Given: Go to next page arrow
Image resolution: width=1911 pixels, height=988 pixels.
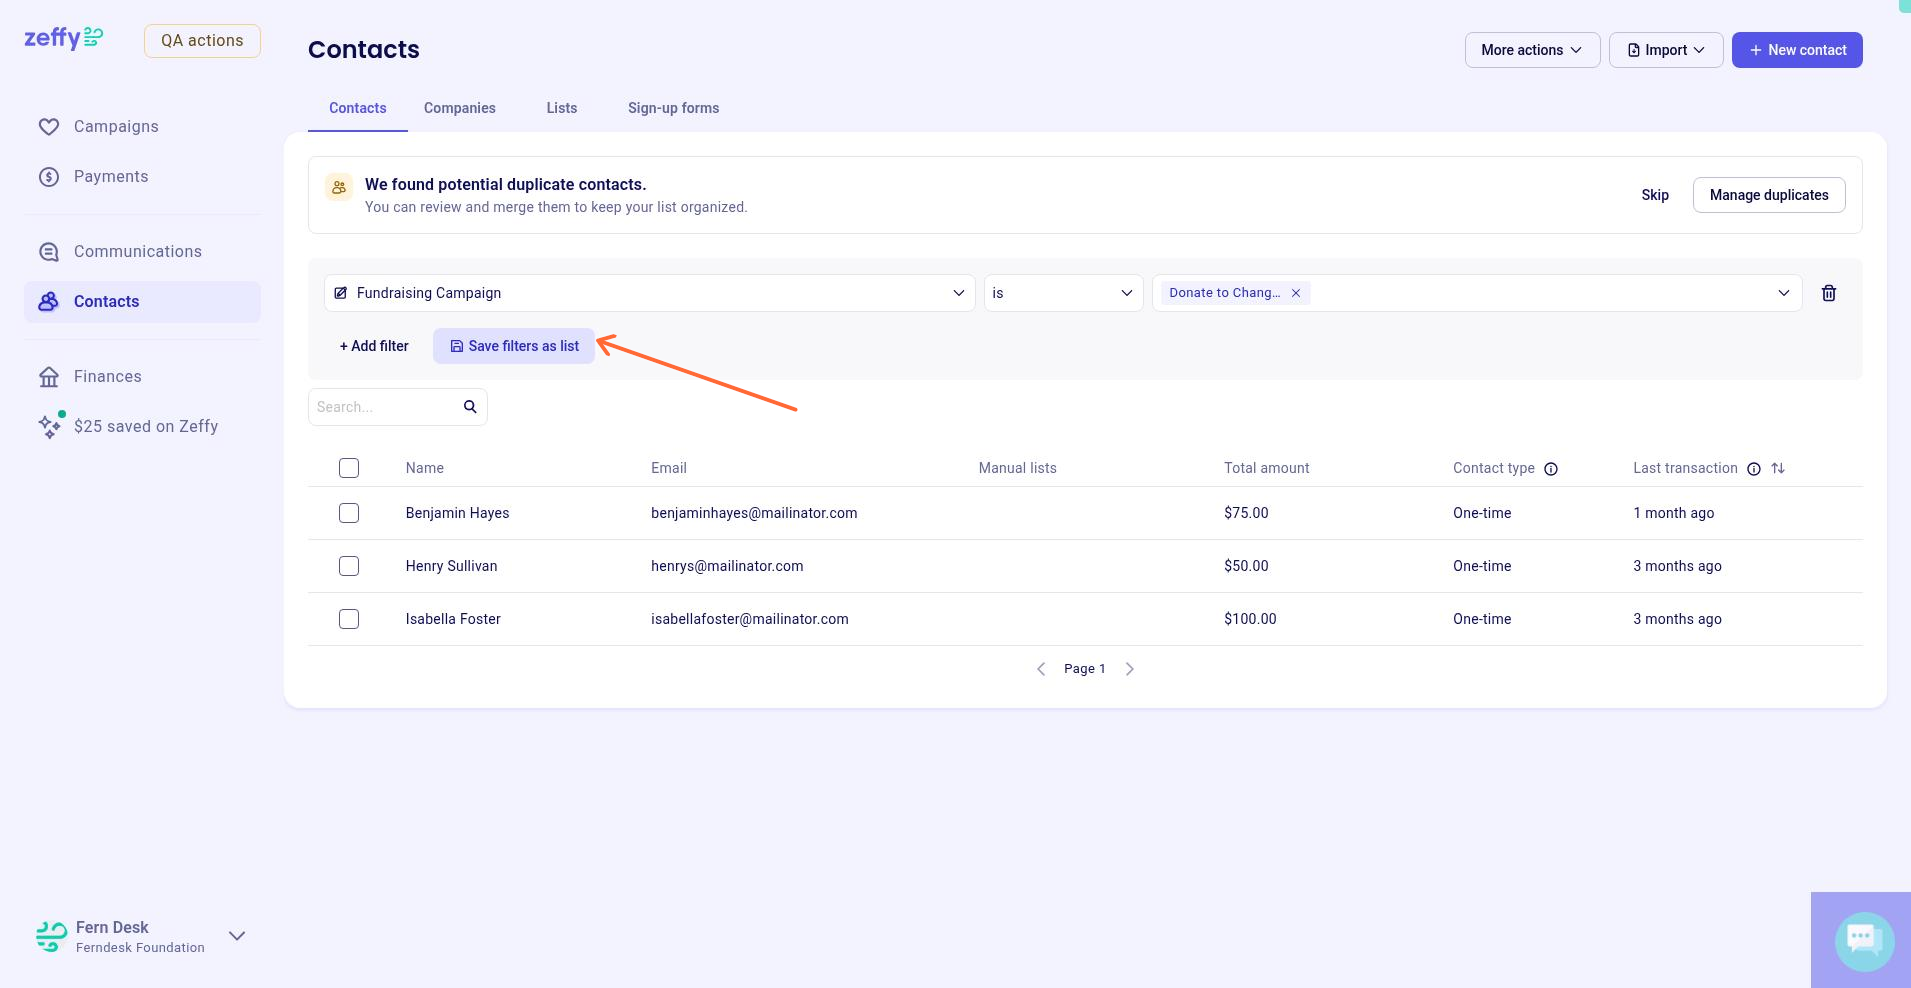Looking at the screenshot, I should tap(1130, 669).
